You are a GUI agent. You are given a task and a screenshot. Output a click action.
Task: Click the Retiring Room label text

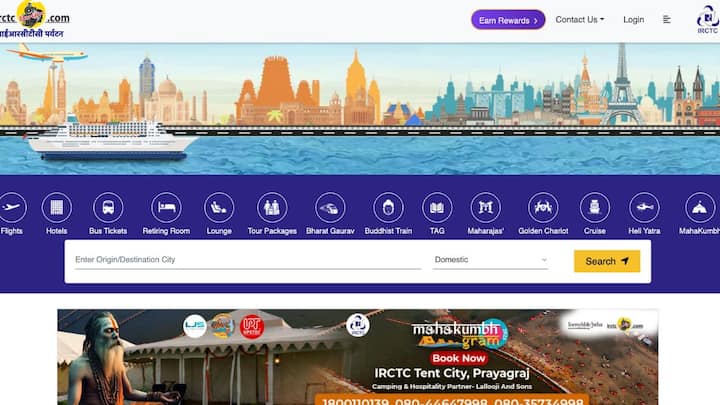point(166,231)
